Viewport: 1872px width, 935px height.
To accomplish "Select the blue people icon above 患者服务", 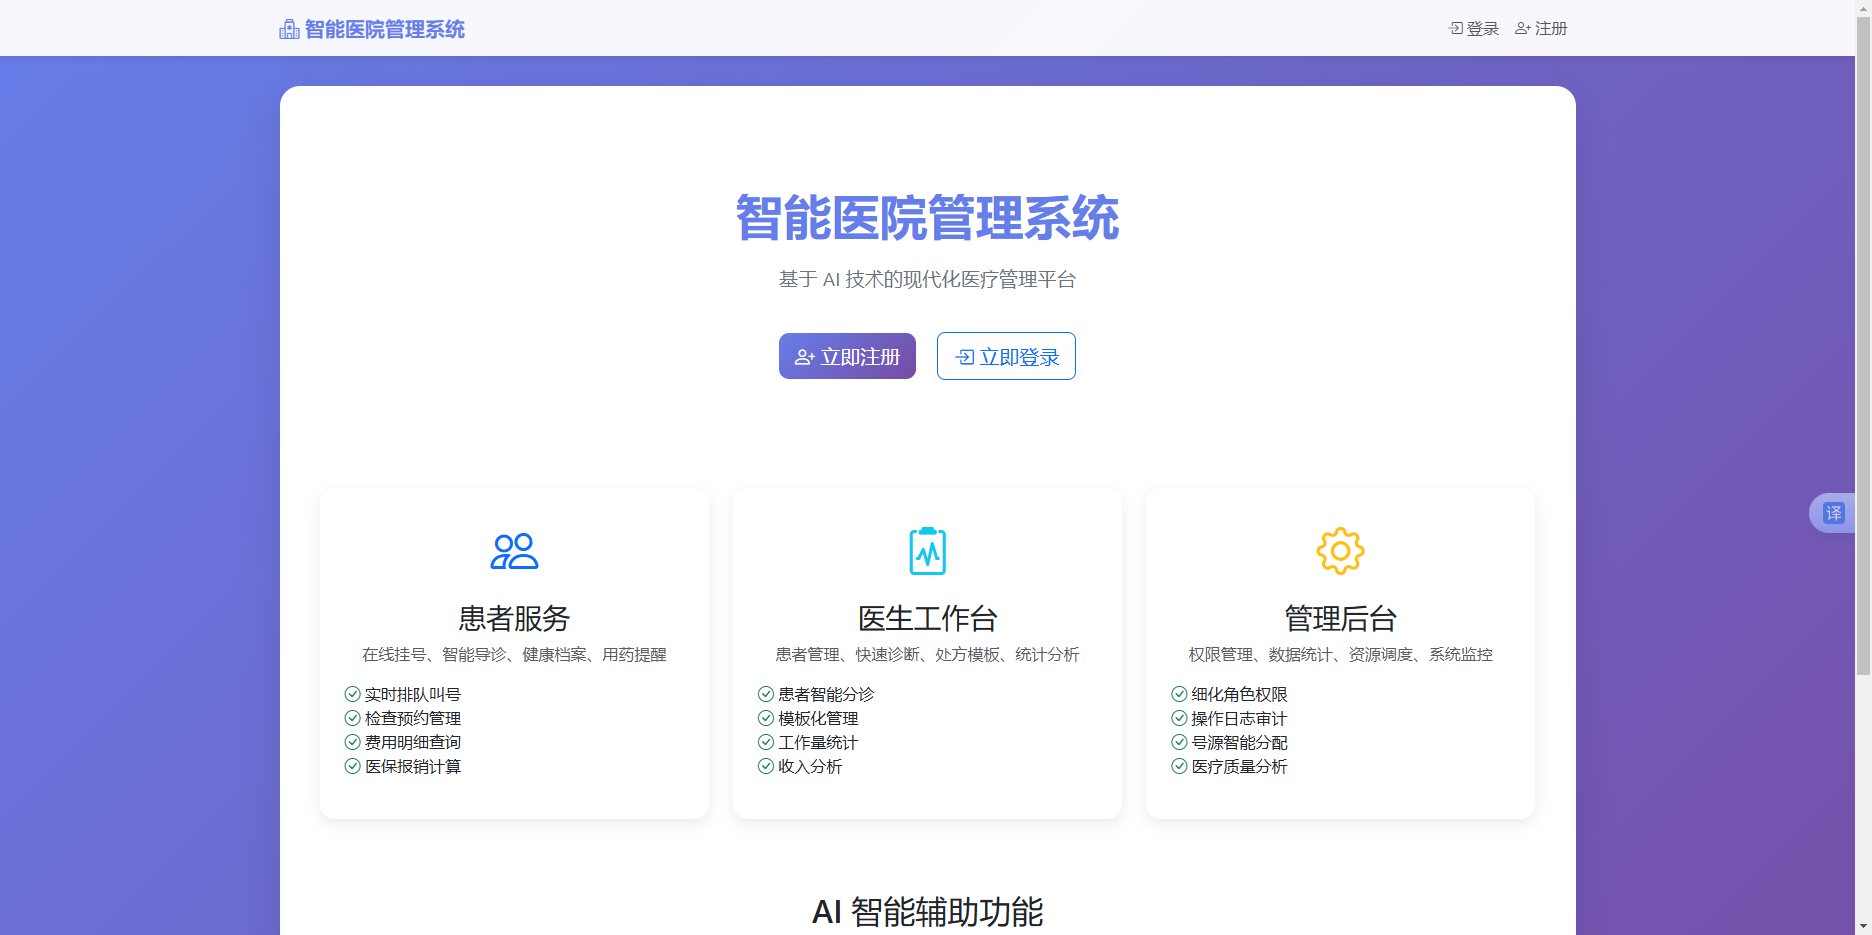I will 514,550.
